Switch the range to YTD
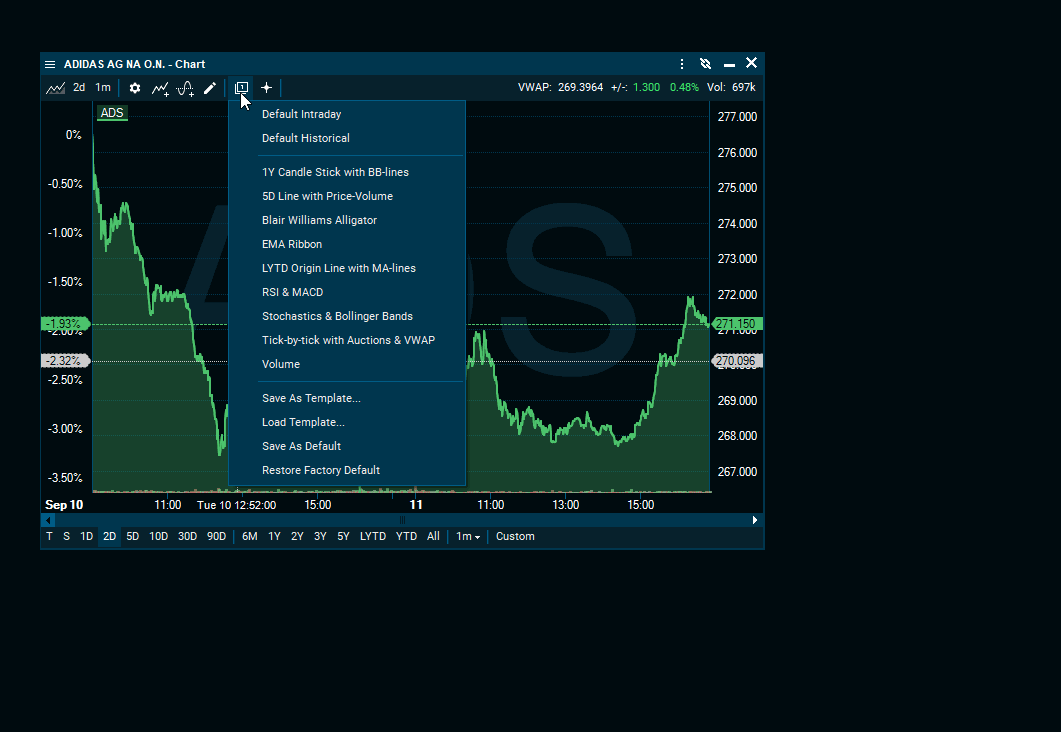 point(406,537)
